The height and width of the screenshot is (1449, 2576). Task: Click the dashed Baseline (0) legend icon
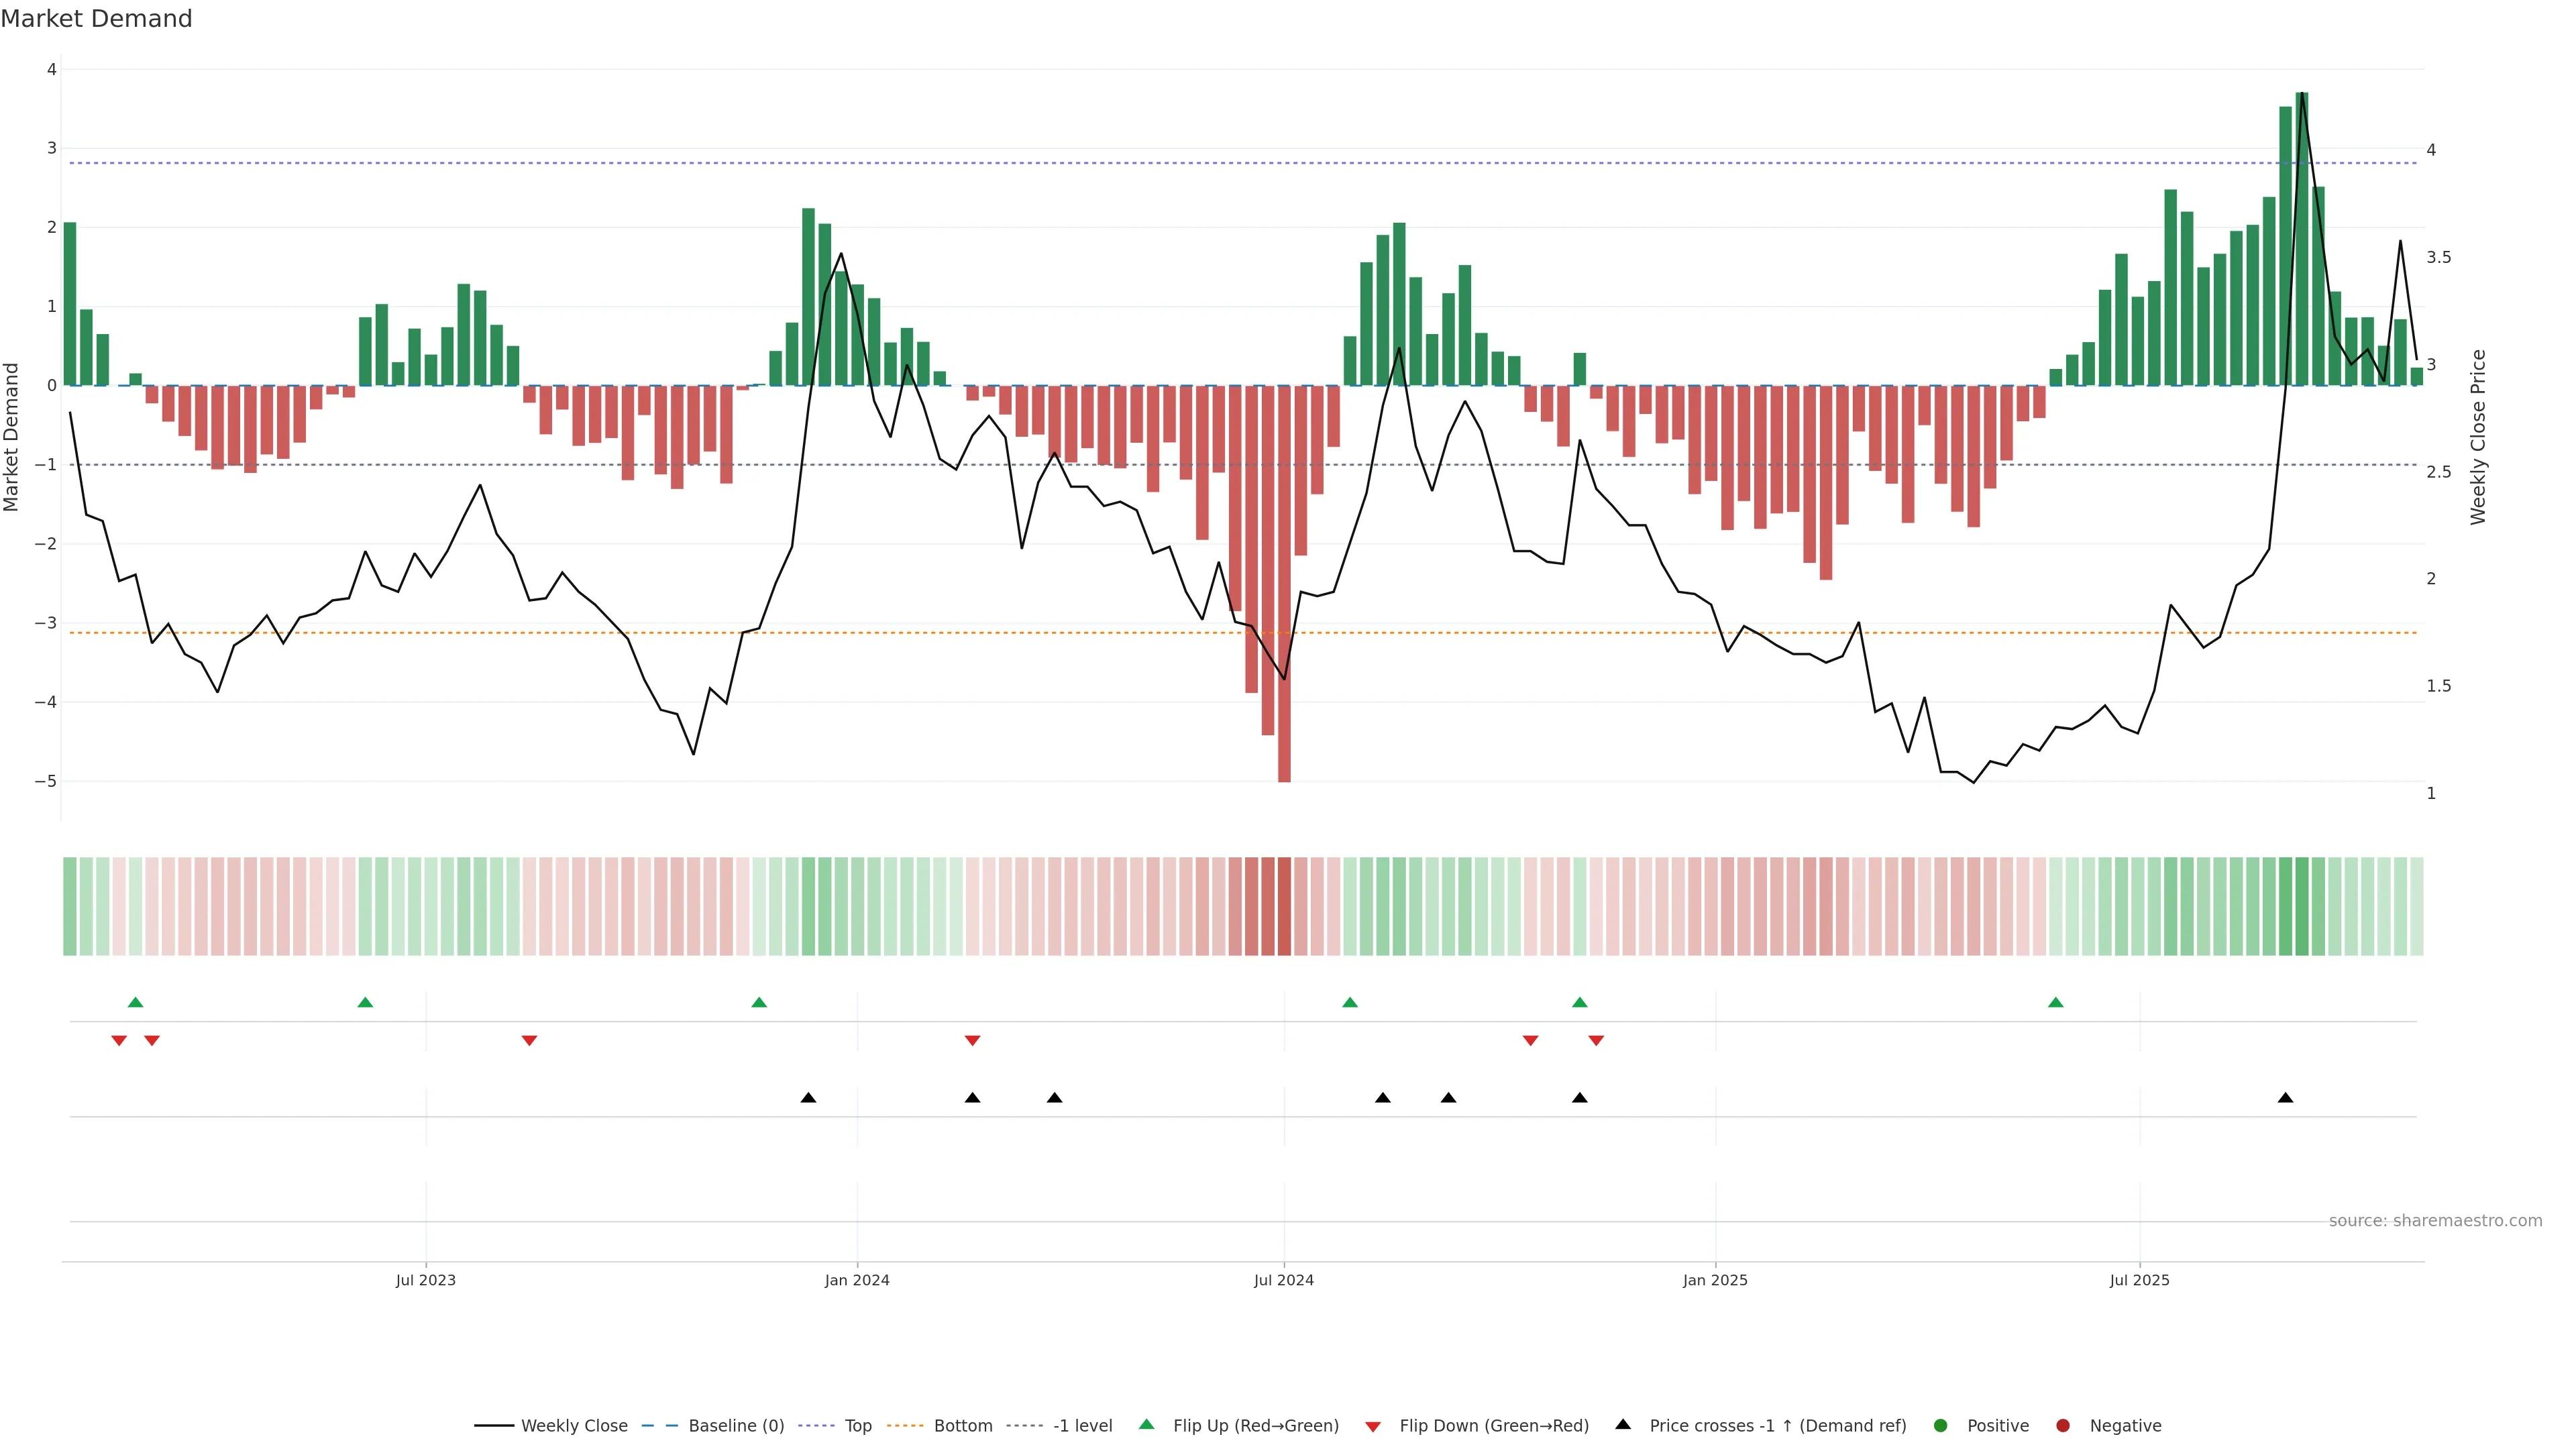tap(660, 1426)
